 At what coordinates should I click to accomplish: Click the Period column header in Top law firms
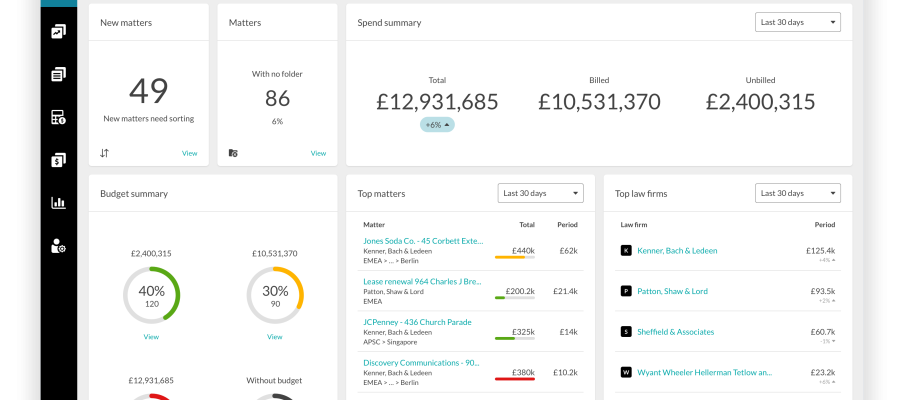coord(824,225)
